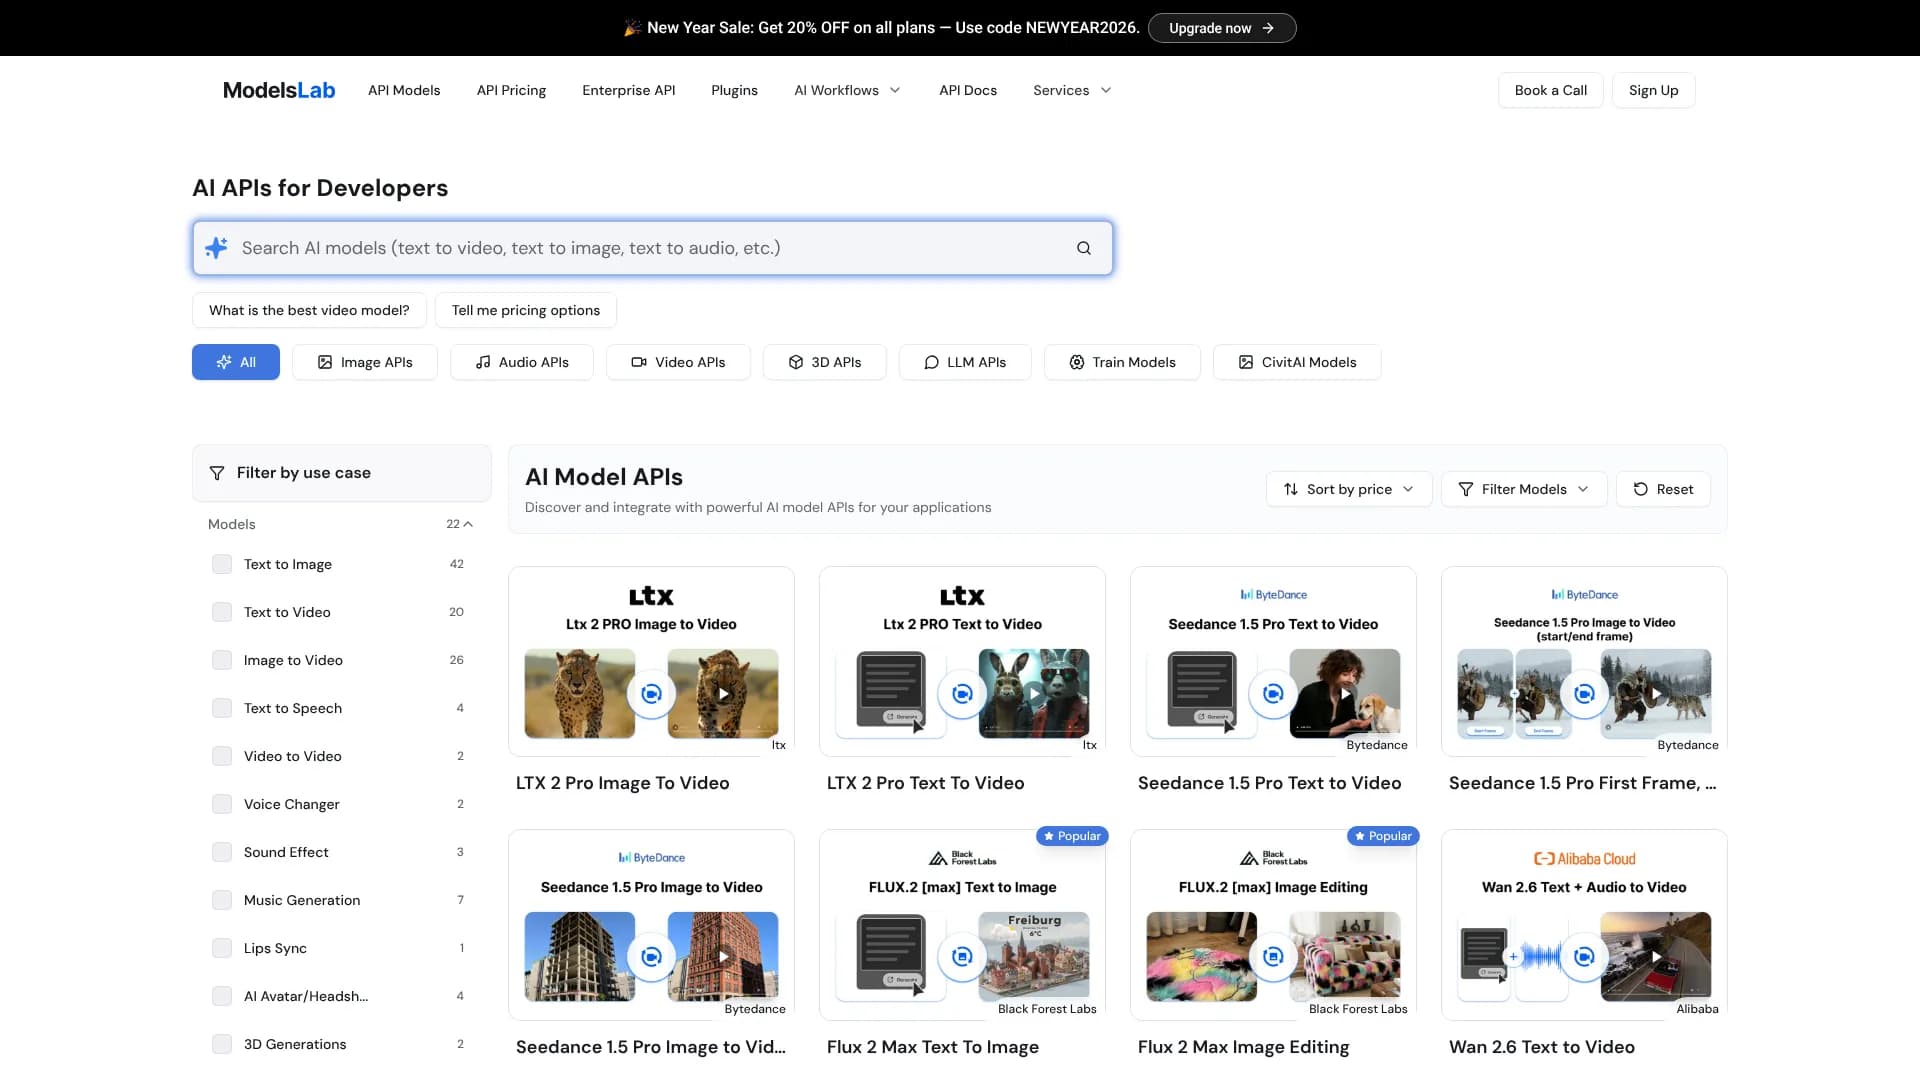The height and width of the screenshot is (1080, 1920).
Task: Open Plugins in the navigation
Action: click(x=734, y=90)
